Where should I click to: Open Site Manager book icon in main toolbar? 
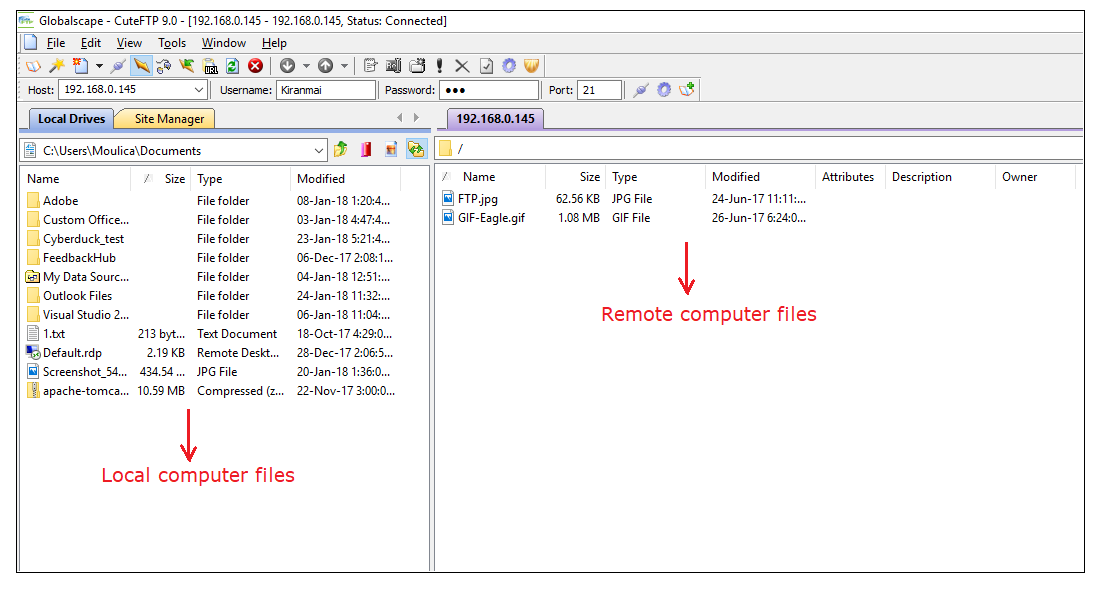coord(33,66)
